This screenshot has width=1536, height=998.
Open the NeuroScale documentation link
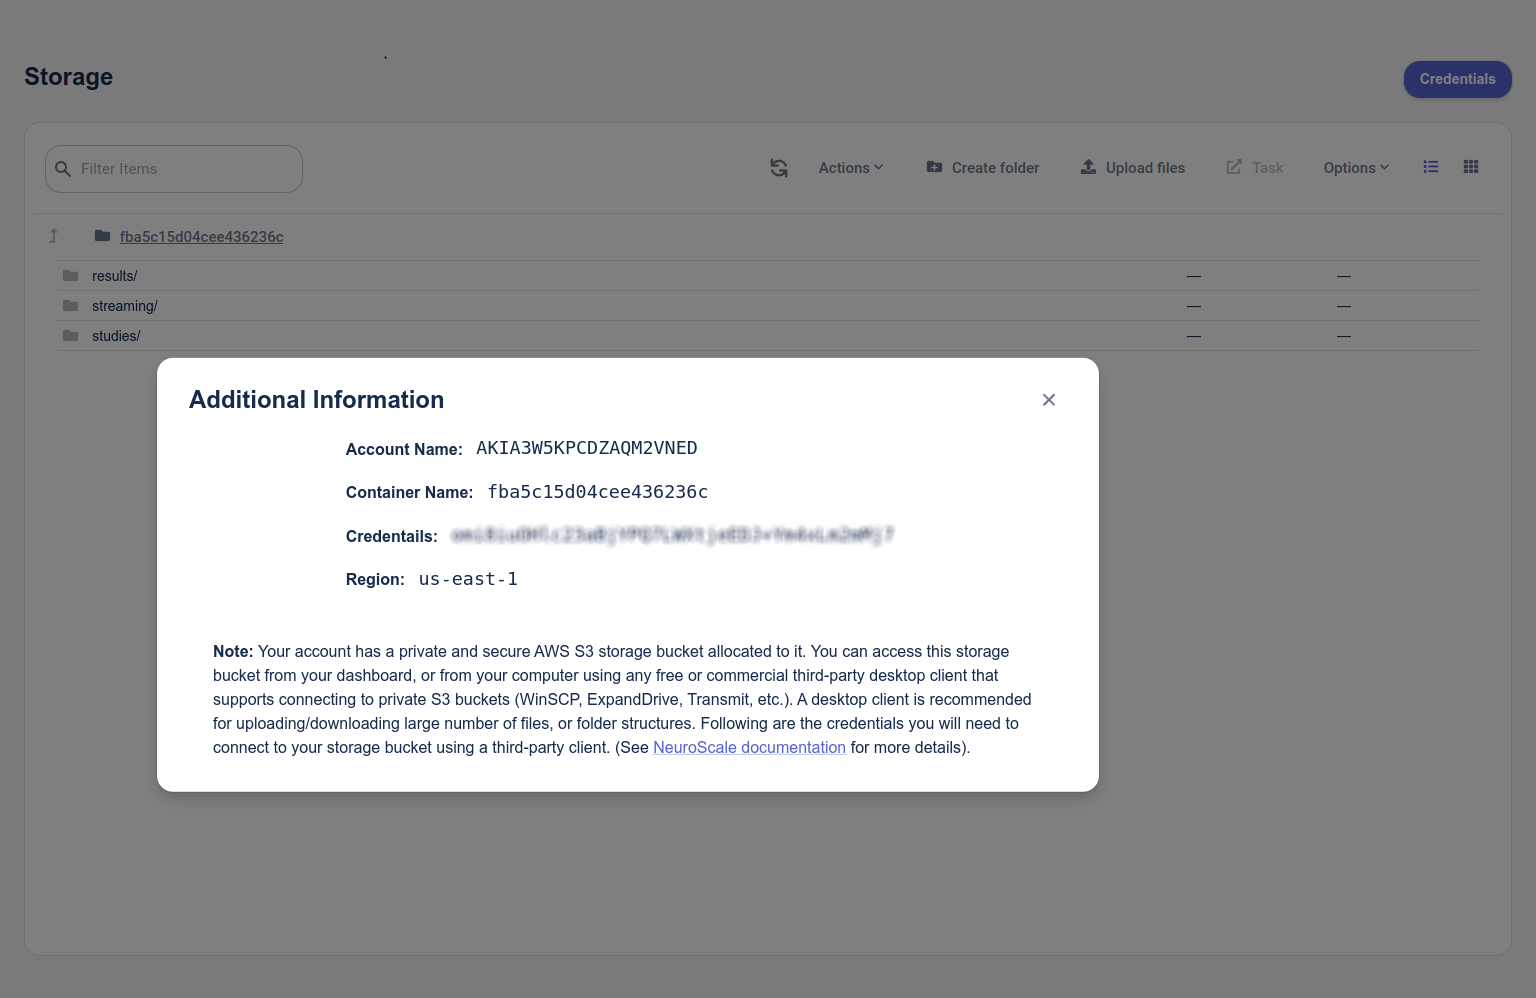point(749,747)
